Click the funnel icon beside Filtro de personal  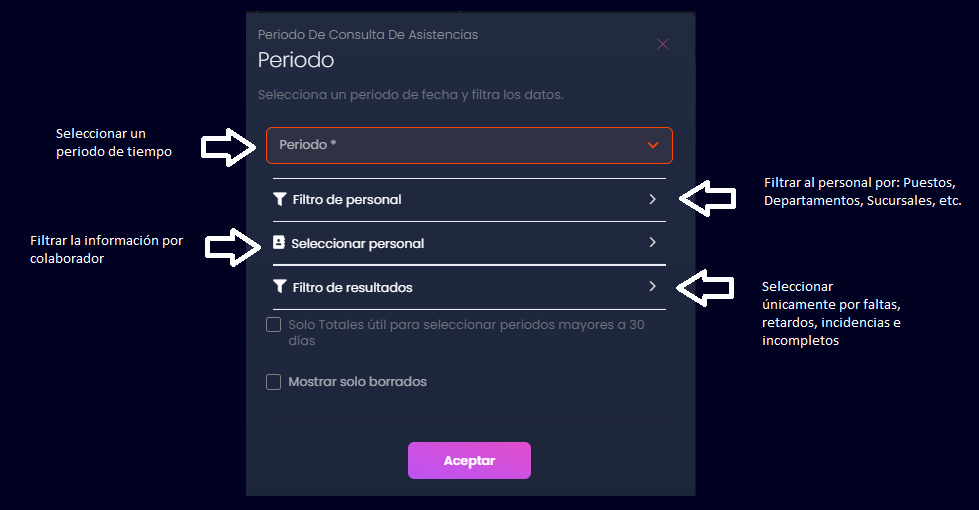[280, 199]
